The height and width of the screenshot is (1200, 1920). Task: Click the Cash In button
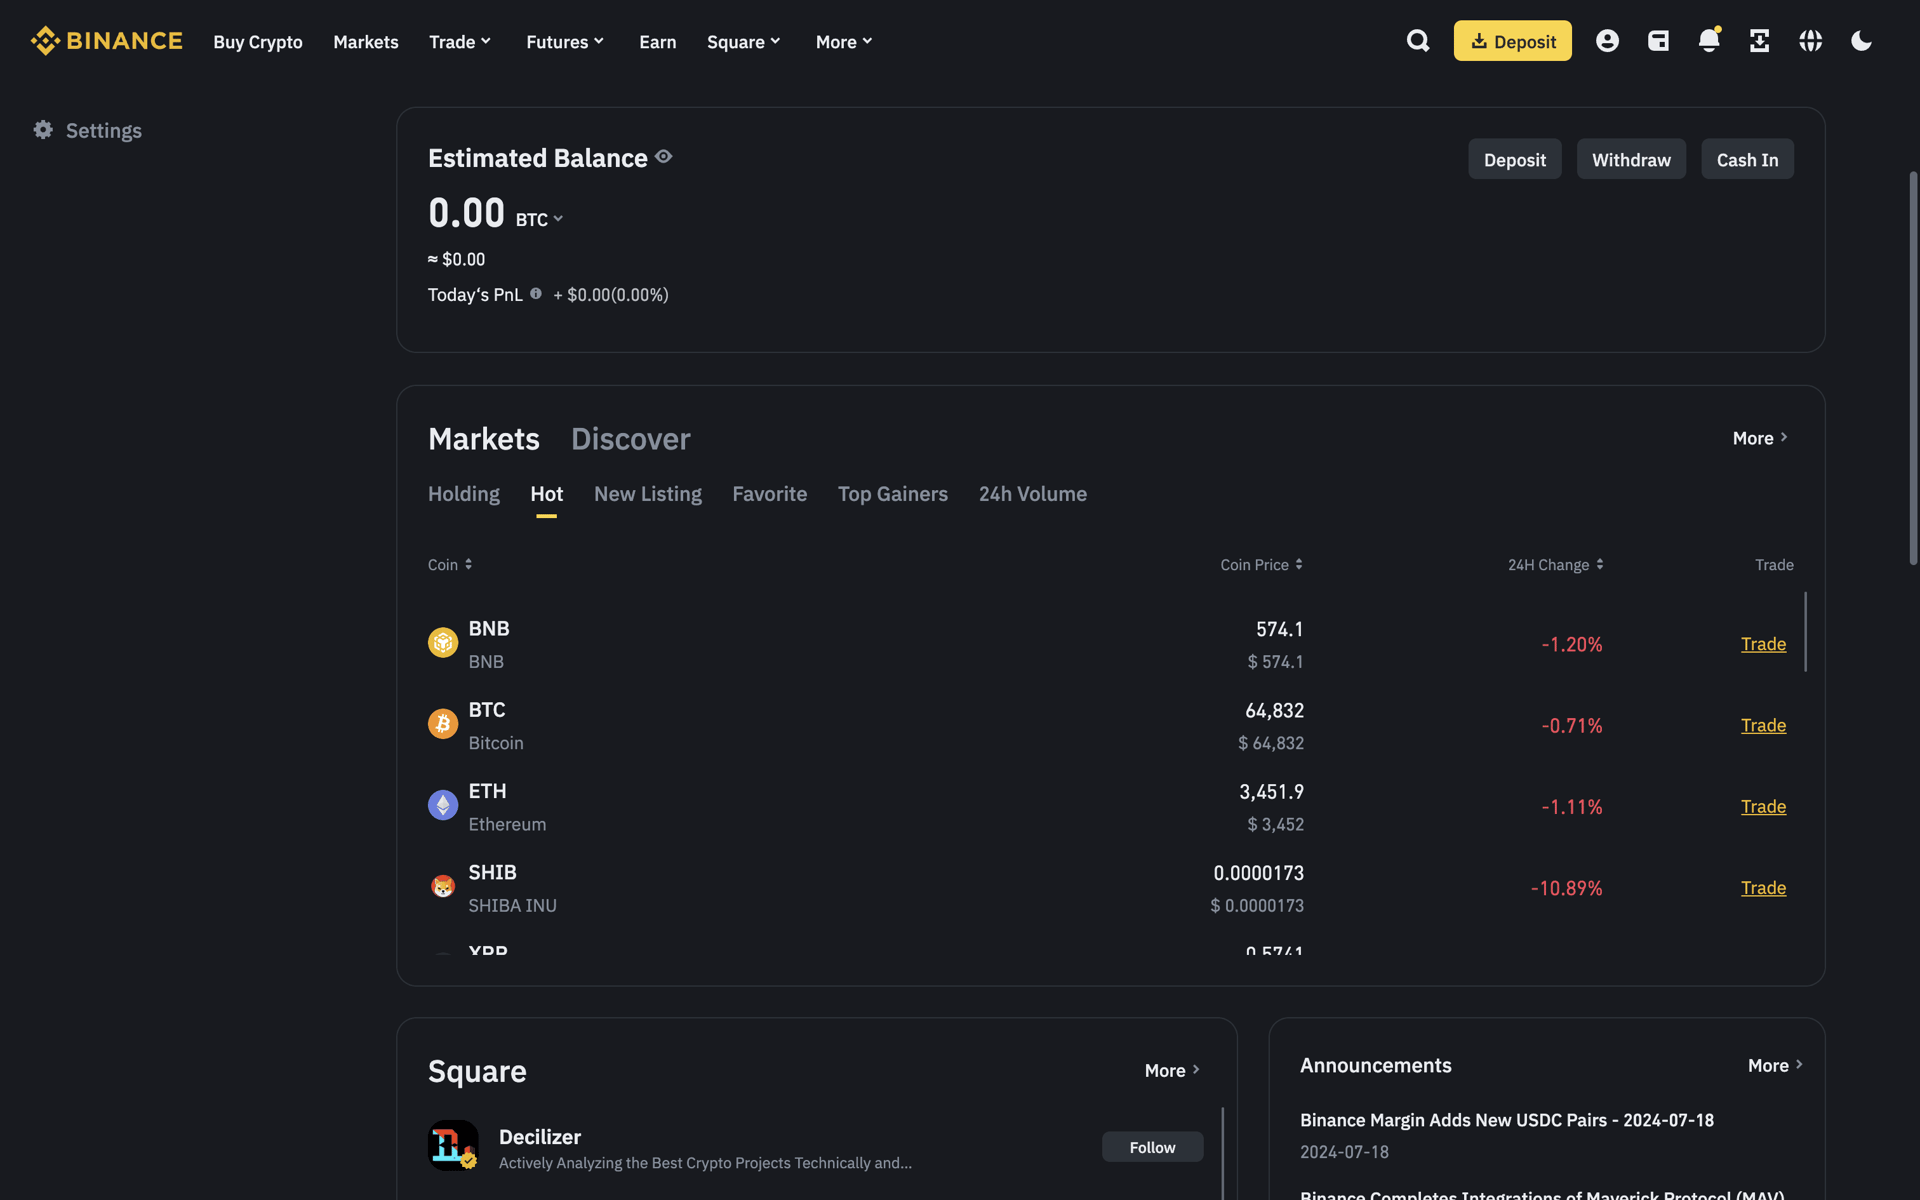(x=1747, y=159)
